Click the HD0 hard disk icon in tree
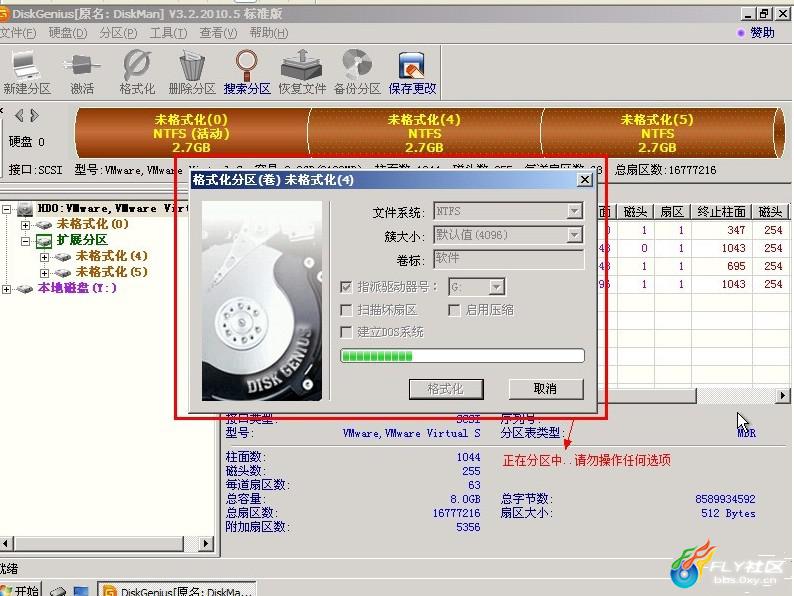Image resolution: width=794 pixels, height=596 pixels. click(24, 209)
